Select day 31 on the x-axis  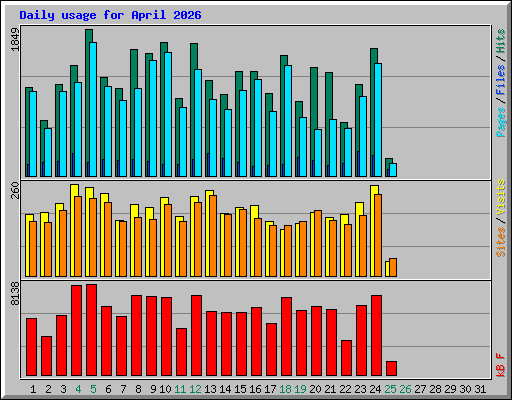point(480,389)
